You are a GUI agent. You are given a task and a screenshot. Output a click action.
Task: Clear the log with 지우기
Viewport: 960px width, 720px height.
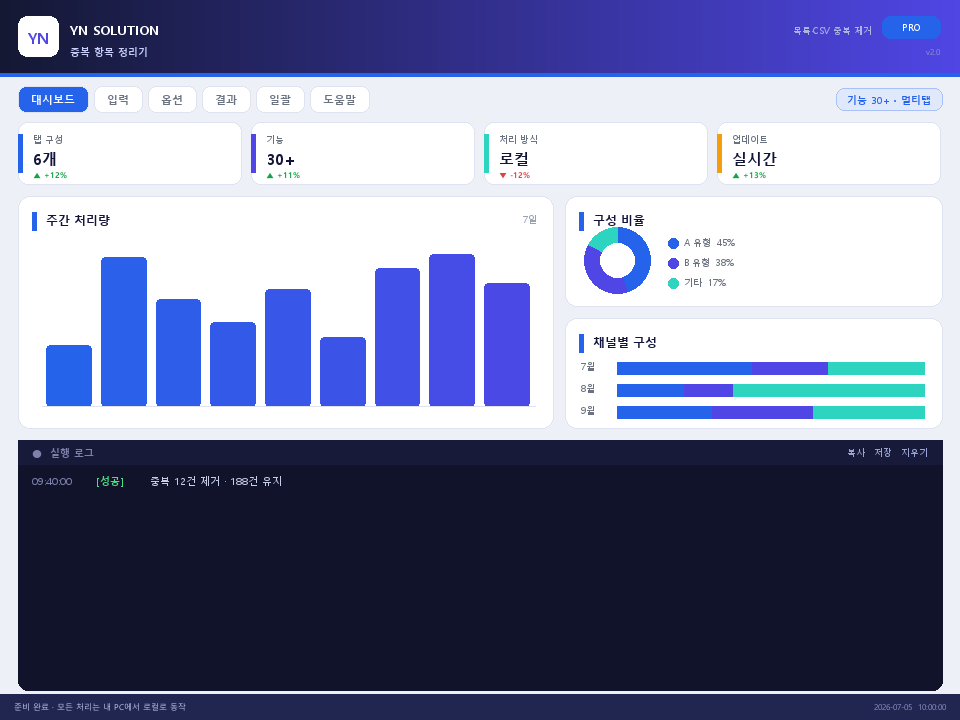[915, 452]
